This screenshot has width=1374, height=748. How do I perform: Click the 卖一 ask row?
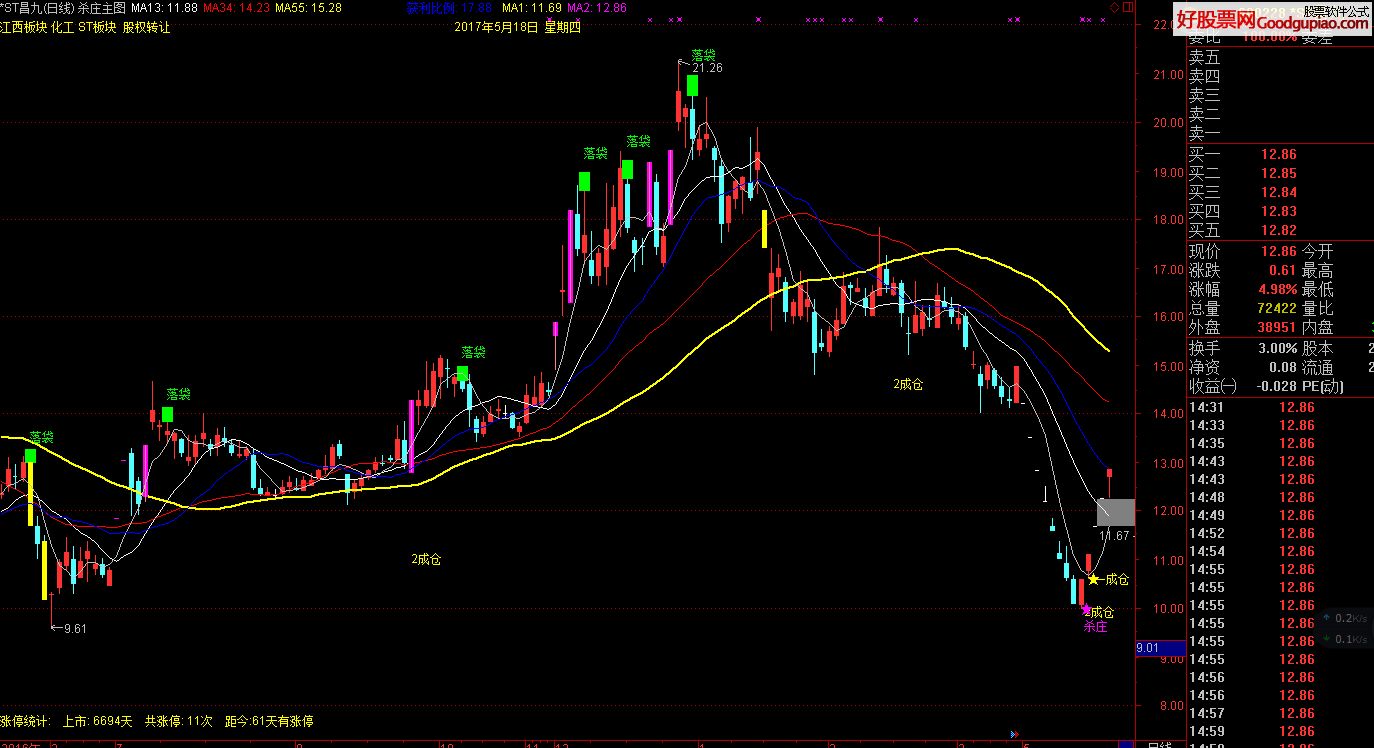coord(1280,133)
